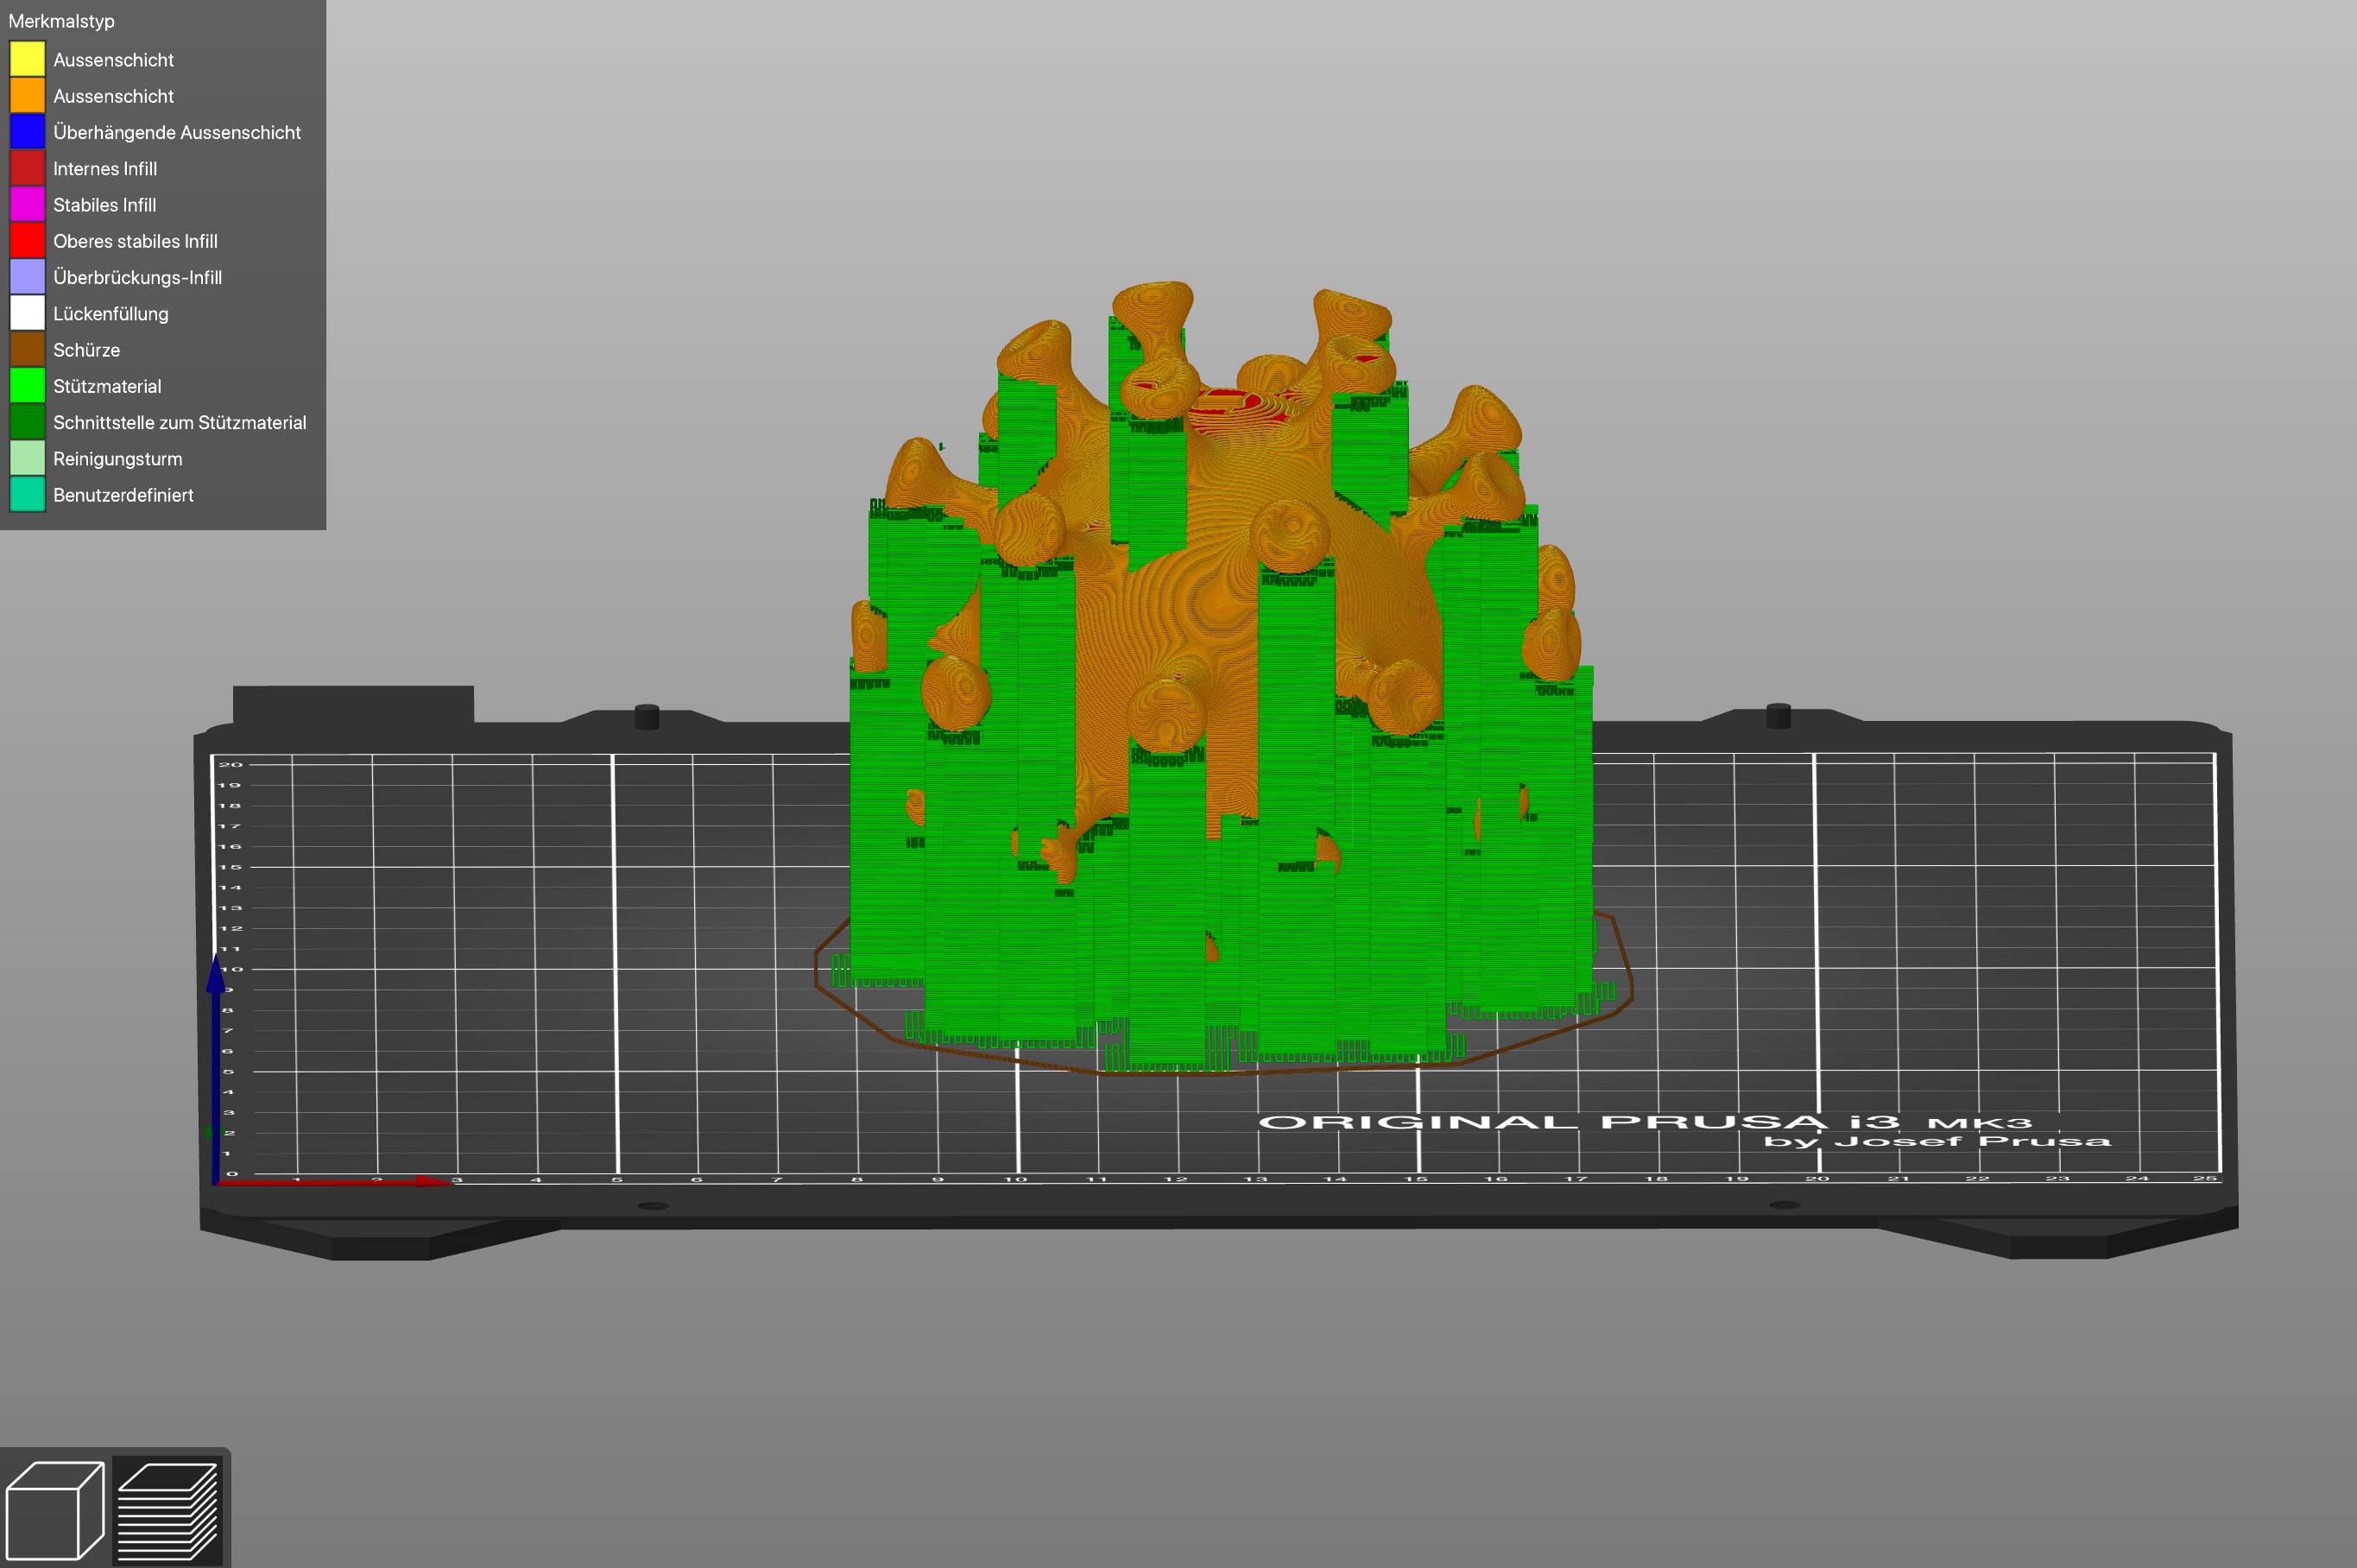The image size is (2357, 1568).
Task: Click the 'Schnittstelle zum Stützmaterial' legend label
Action: [x=180, y=422]
